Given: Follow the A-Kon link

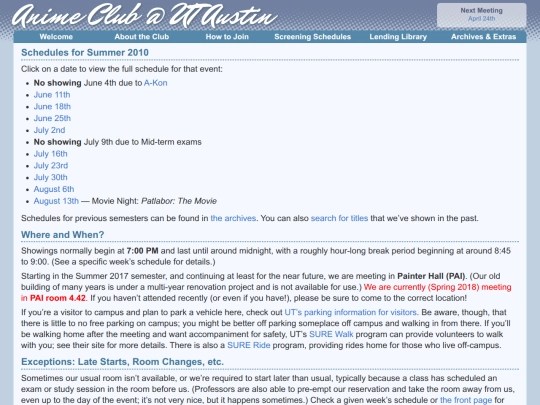Looking at the screenshot, I should (x=156, y=83).
